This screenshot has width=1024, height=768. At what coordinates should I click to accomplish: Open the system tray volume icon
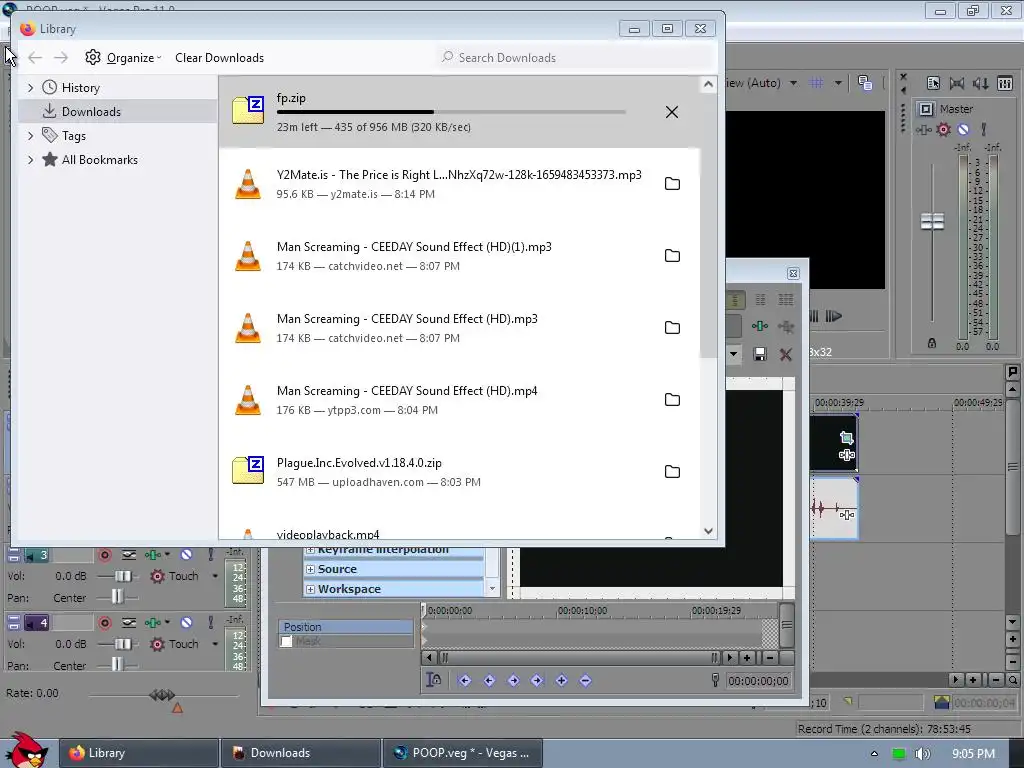pyautogui.click(x=922, y=754)
